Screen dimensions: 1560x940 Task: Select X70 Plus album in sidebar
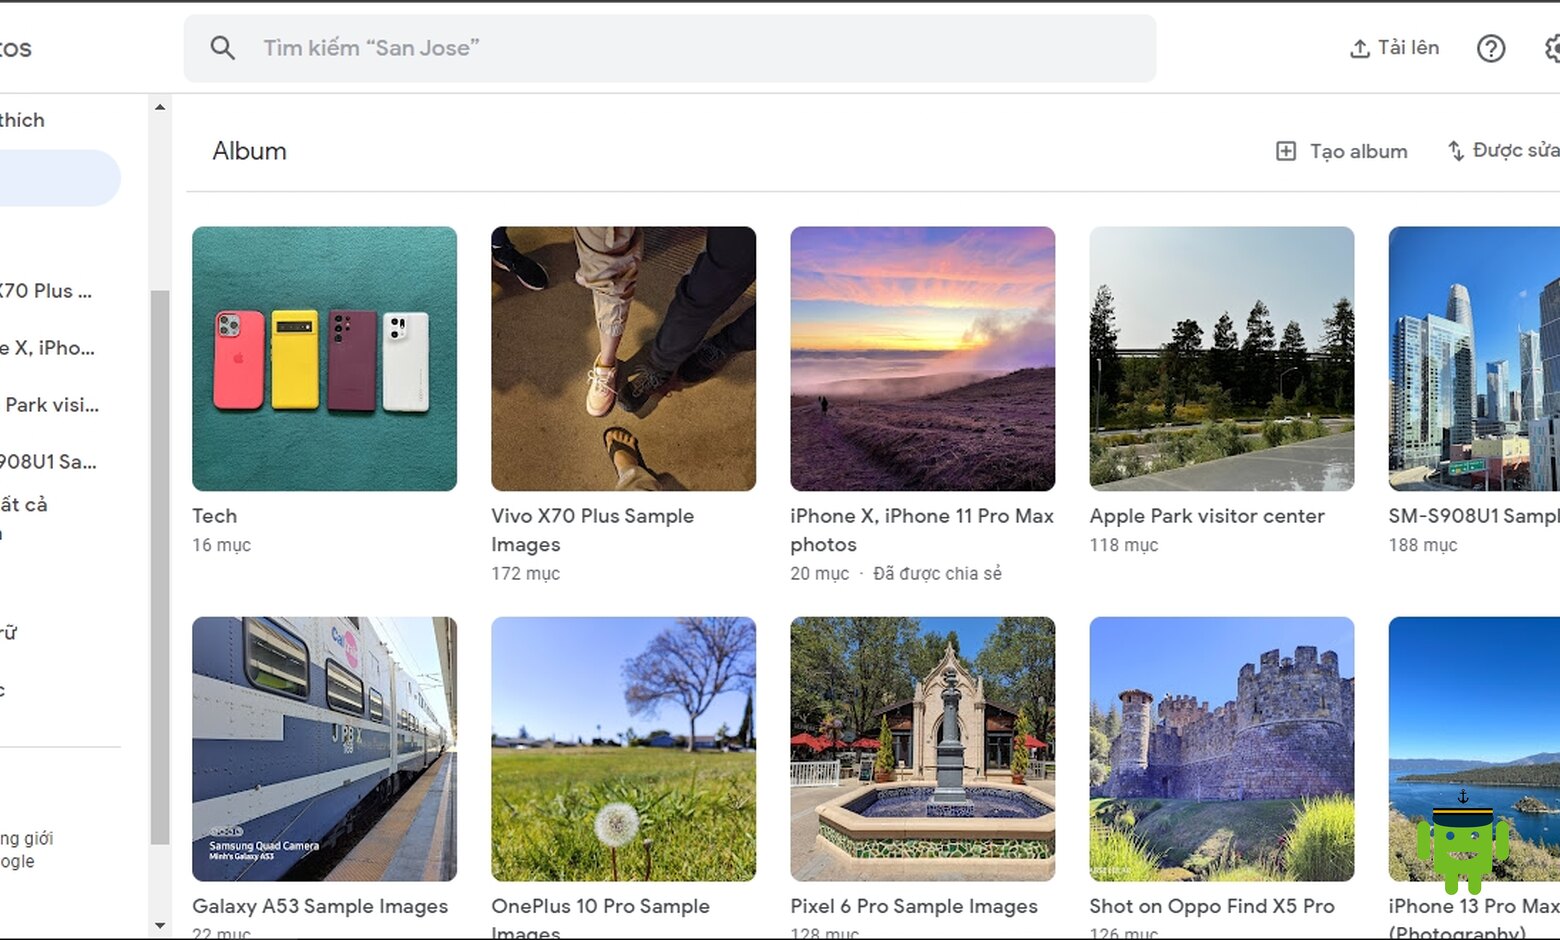tap(46, 291)
